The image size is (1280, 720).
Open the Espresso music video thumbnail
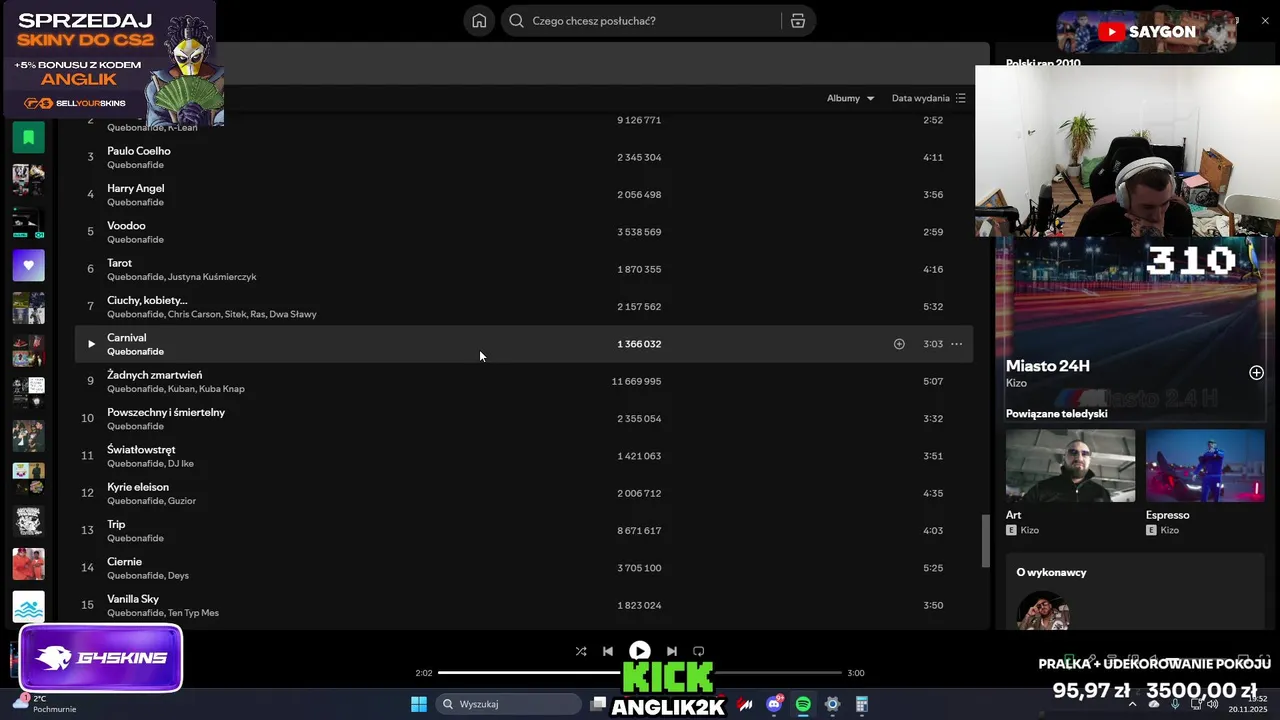[1205, 465]
